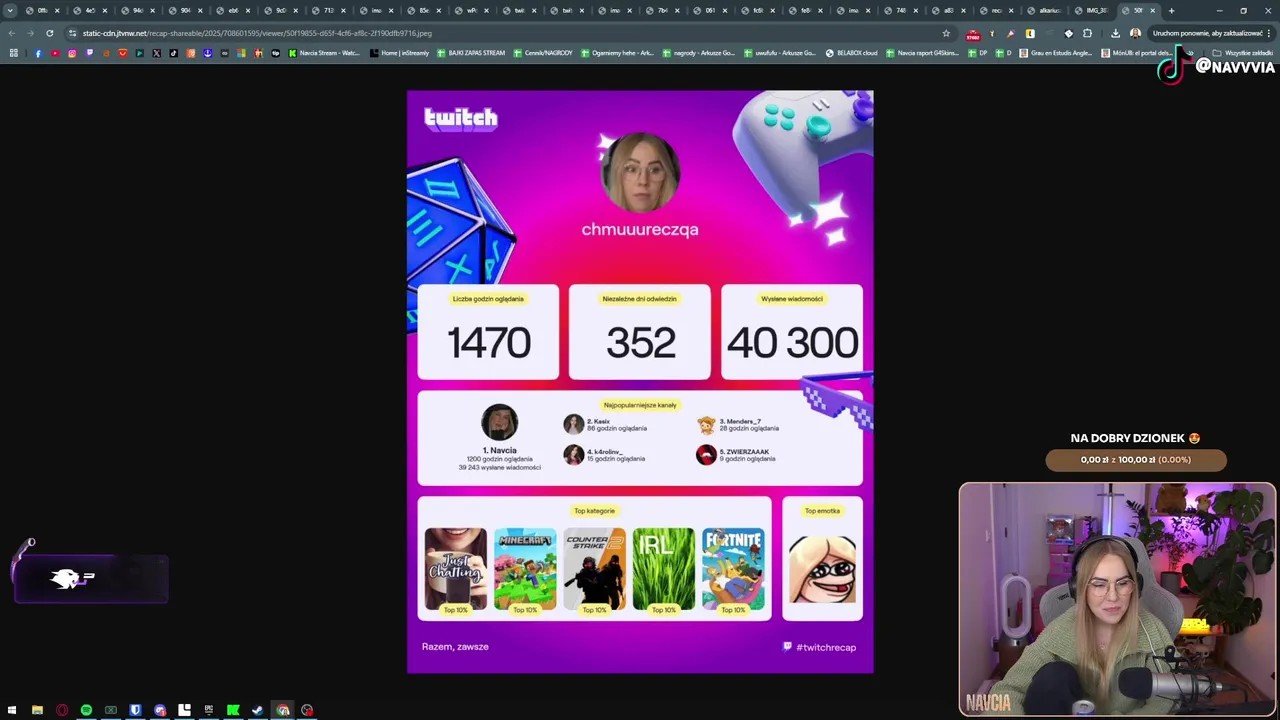Open the downloads icon in toolbar
Screen dimensions: 1280x720
pyautogui.click(x=1115, y=33)
